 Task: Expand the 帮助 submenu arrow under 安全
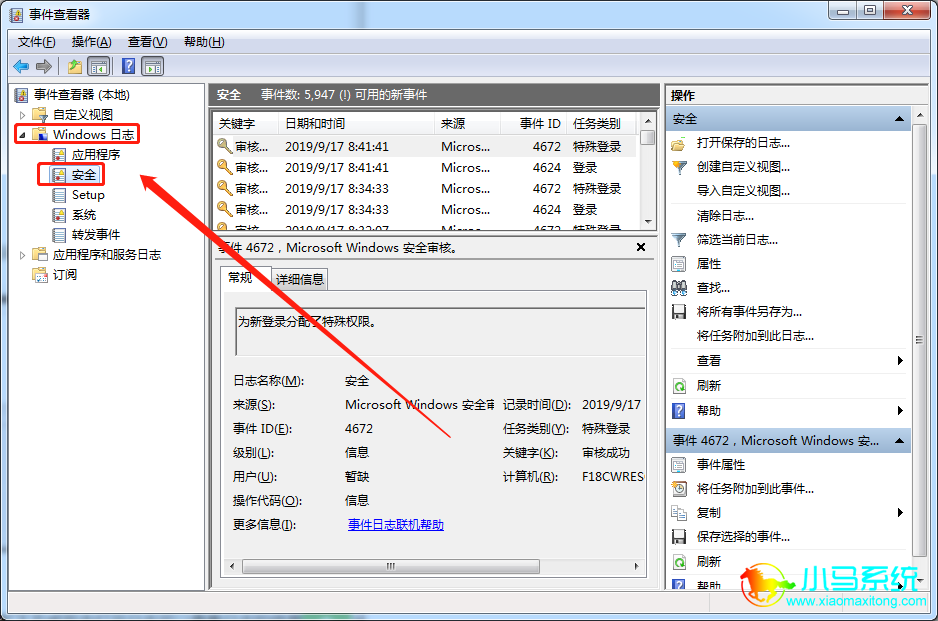[900, 410]
